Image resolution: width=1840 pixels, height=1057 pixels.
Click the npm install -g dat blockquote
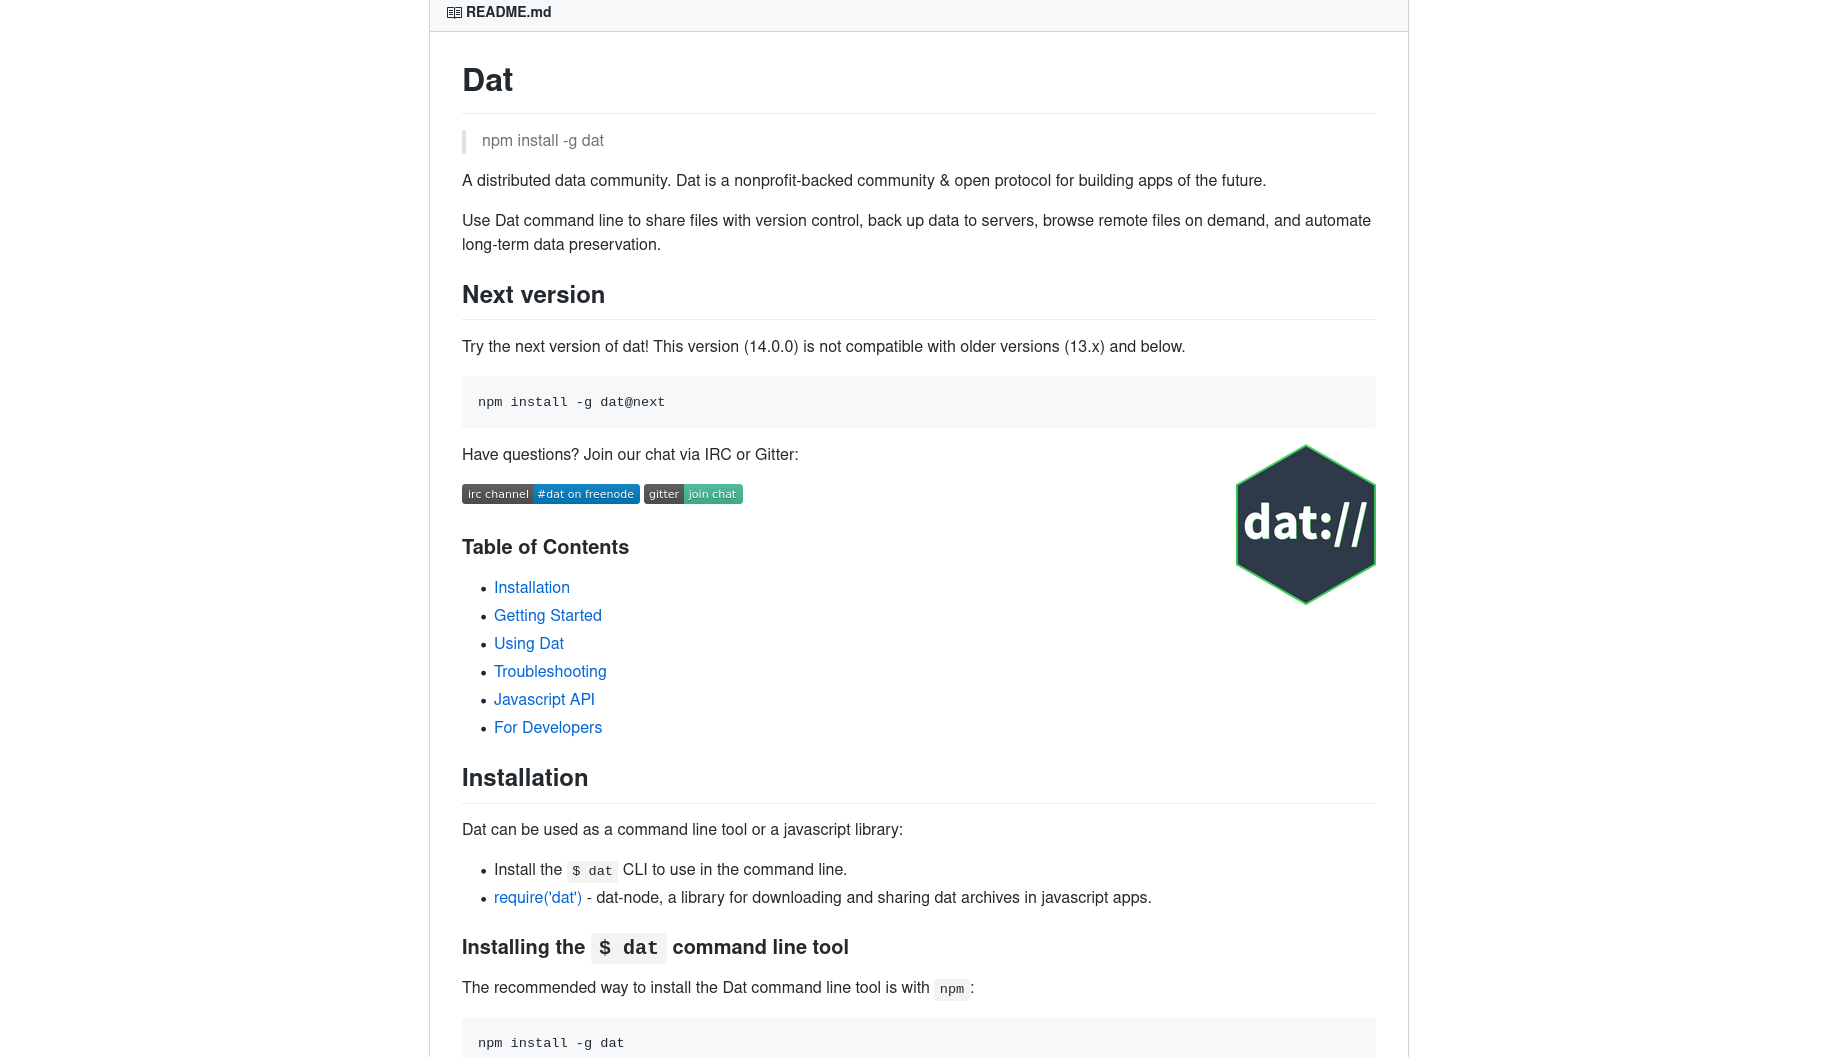pos(543,141)
